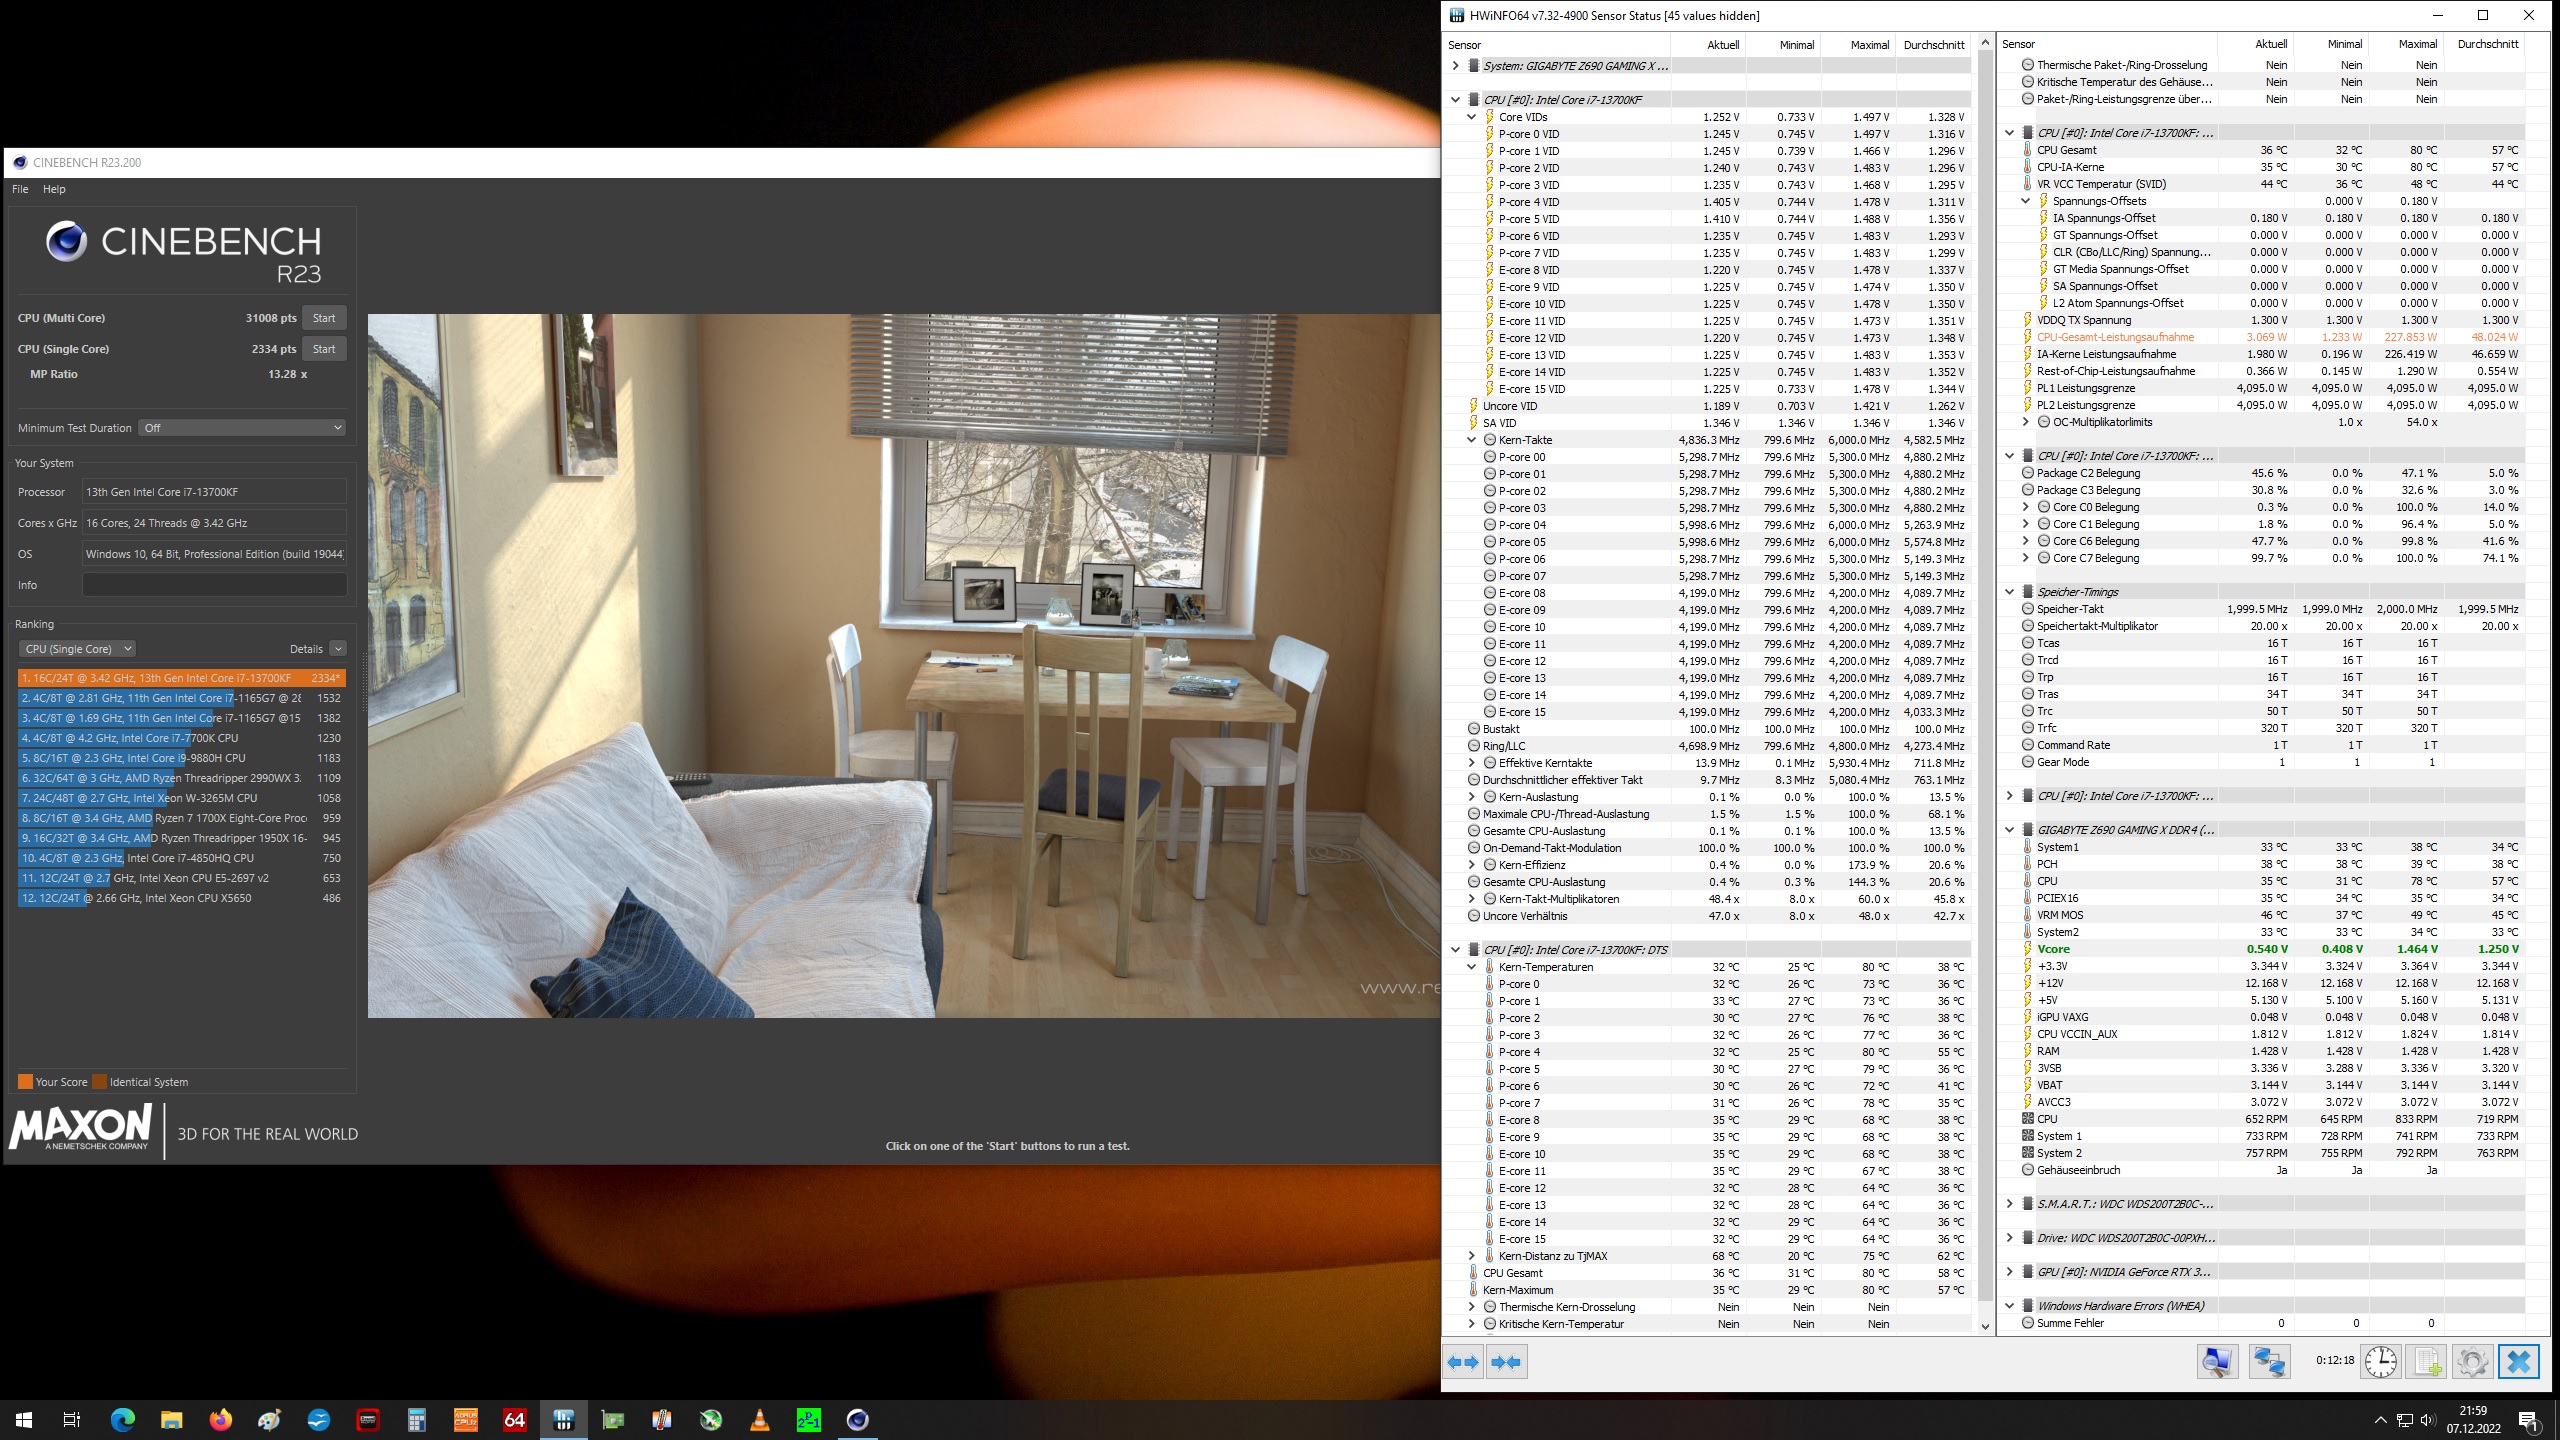Image resolution: width=2560 pixels, height=1440 pixels.
Task: Start the CPU Single Core benchmark
Action: point(323,348)
